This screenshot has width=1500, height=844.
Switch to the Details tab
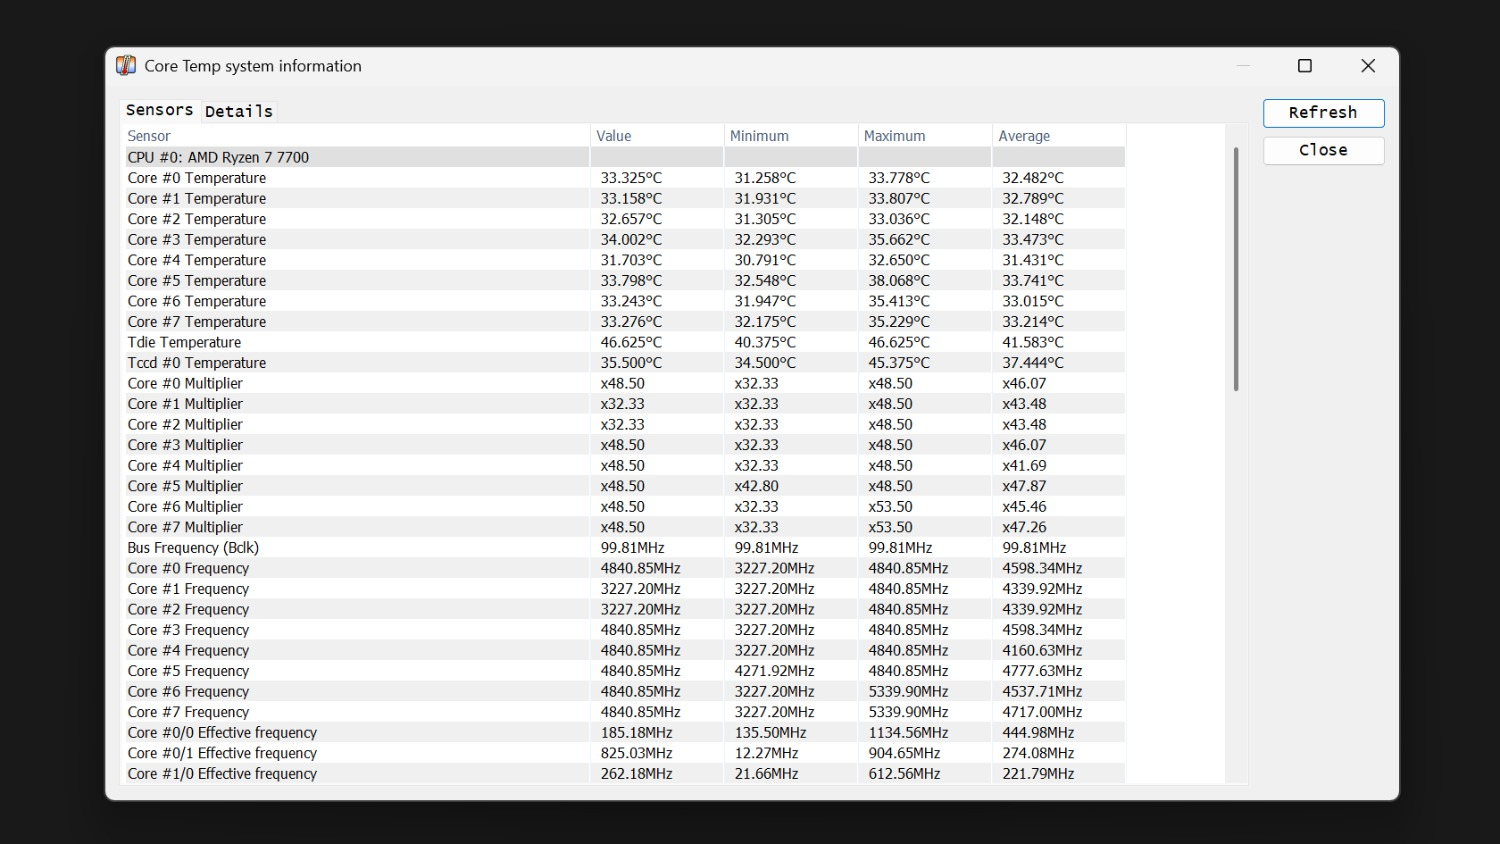click(x=239, y=111)
